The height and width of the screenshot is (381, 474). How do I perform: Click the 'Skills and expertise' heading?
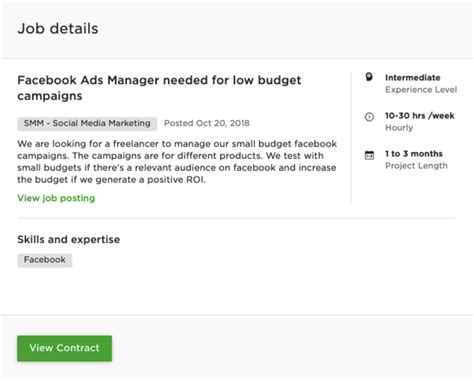coord(69,239)
